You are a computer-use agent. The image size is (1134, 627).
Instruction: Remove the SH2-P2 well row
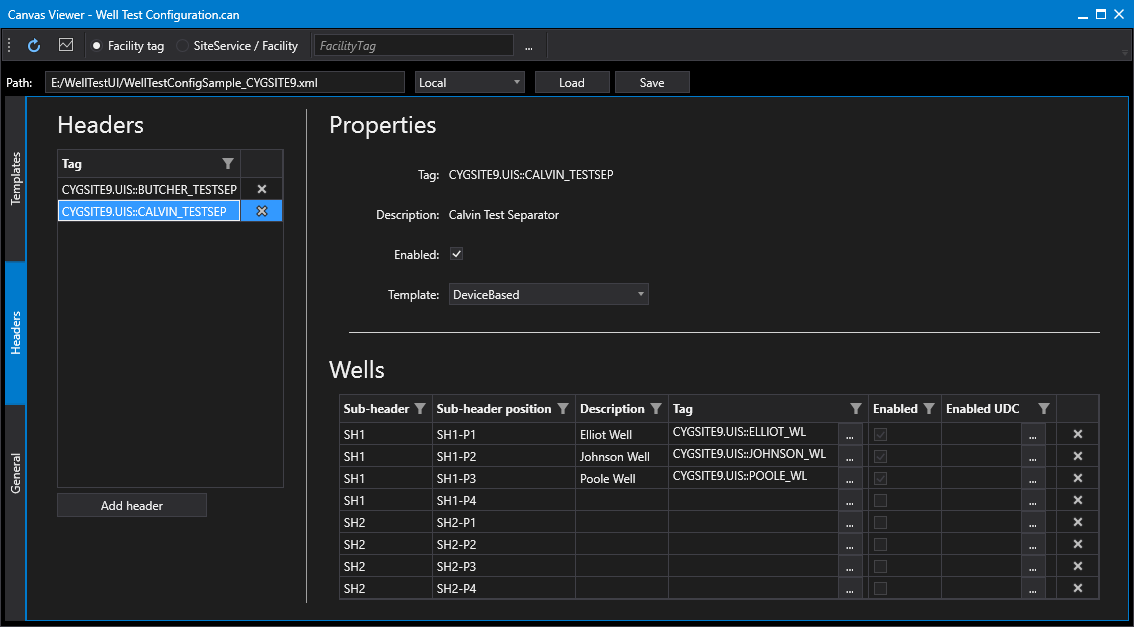point(1078,545)
